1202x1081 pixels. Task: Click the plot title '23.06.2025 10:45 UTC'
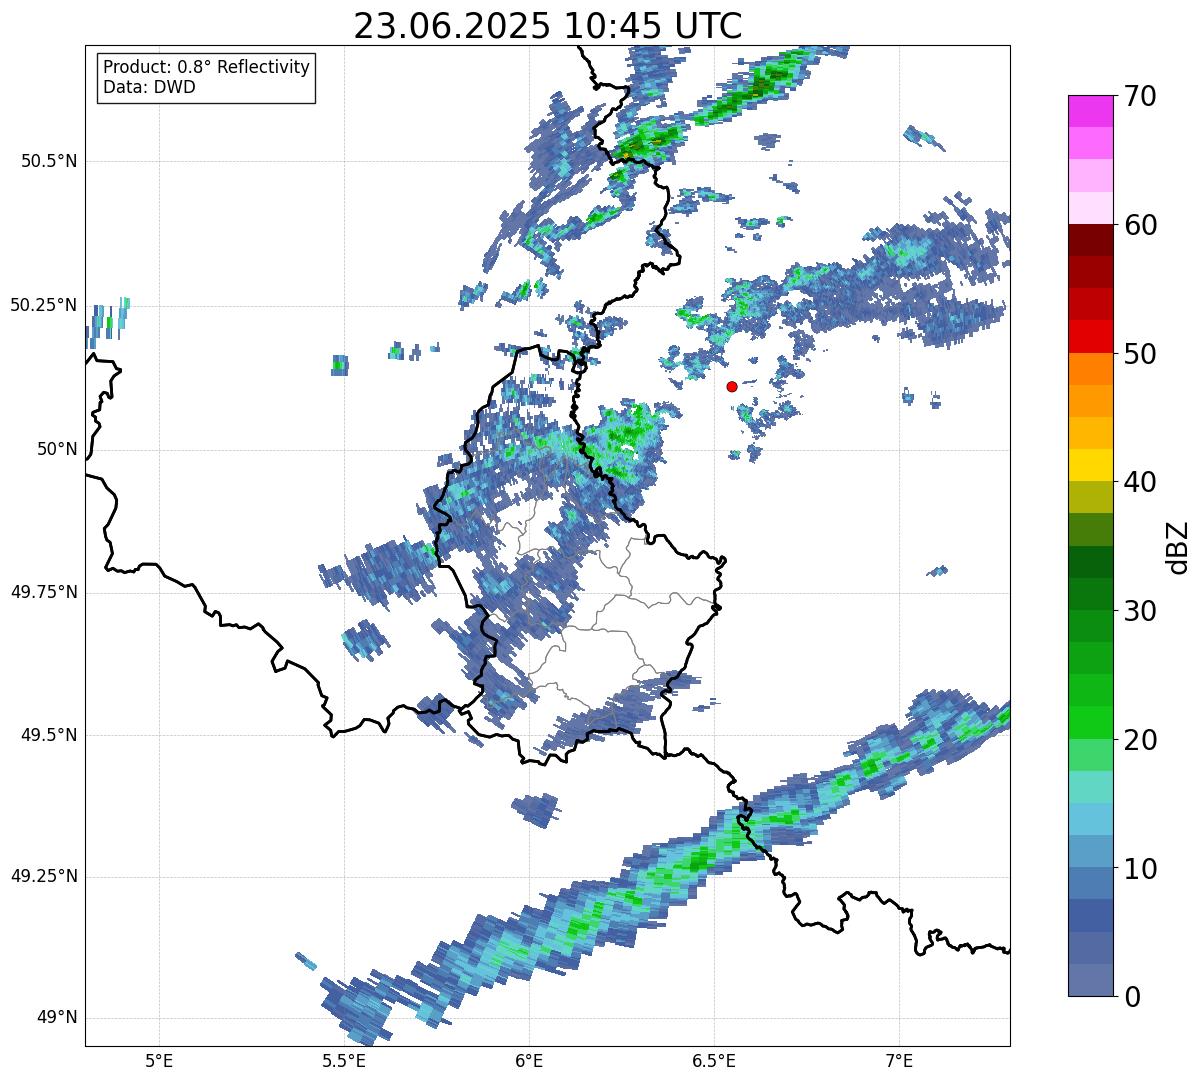548,26
